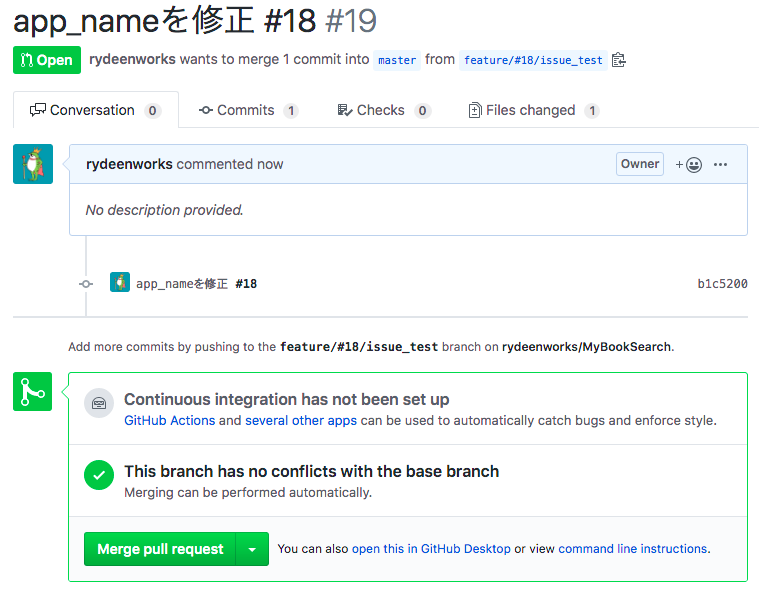
Task: View command line instructions link
Action: tap(633, 548)
